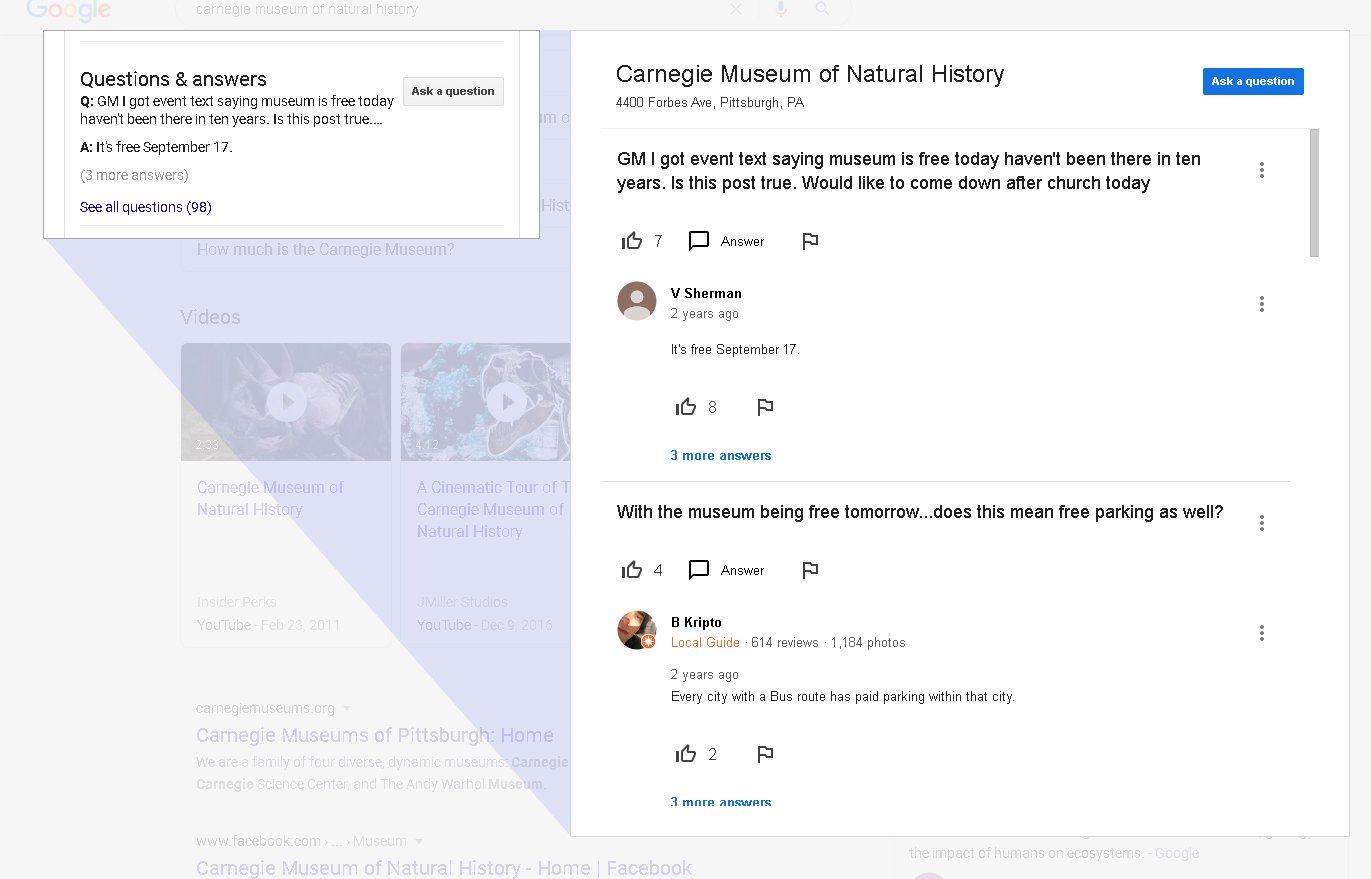This screenshot has height=879, width=1371.
Task: Click the Local Guide label
Action: 705,642
